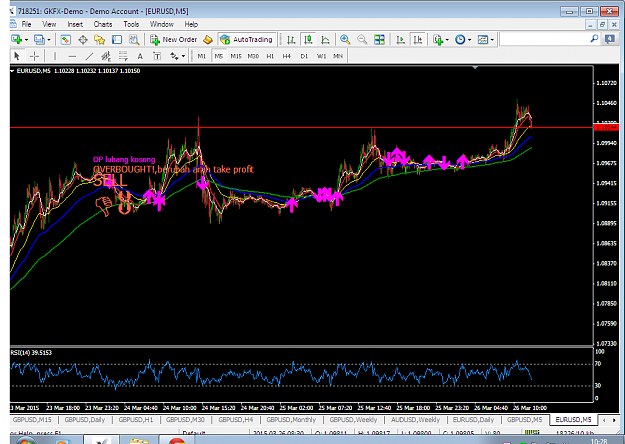Open the Window menu

(161, 24)
